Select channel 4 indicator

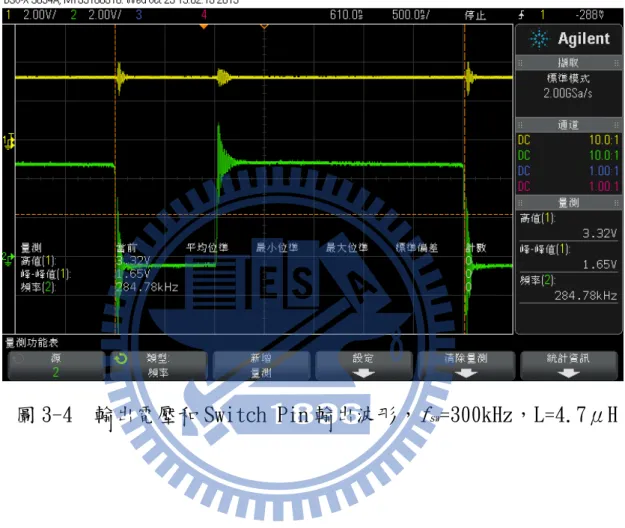[204, 15]
